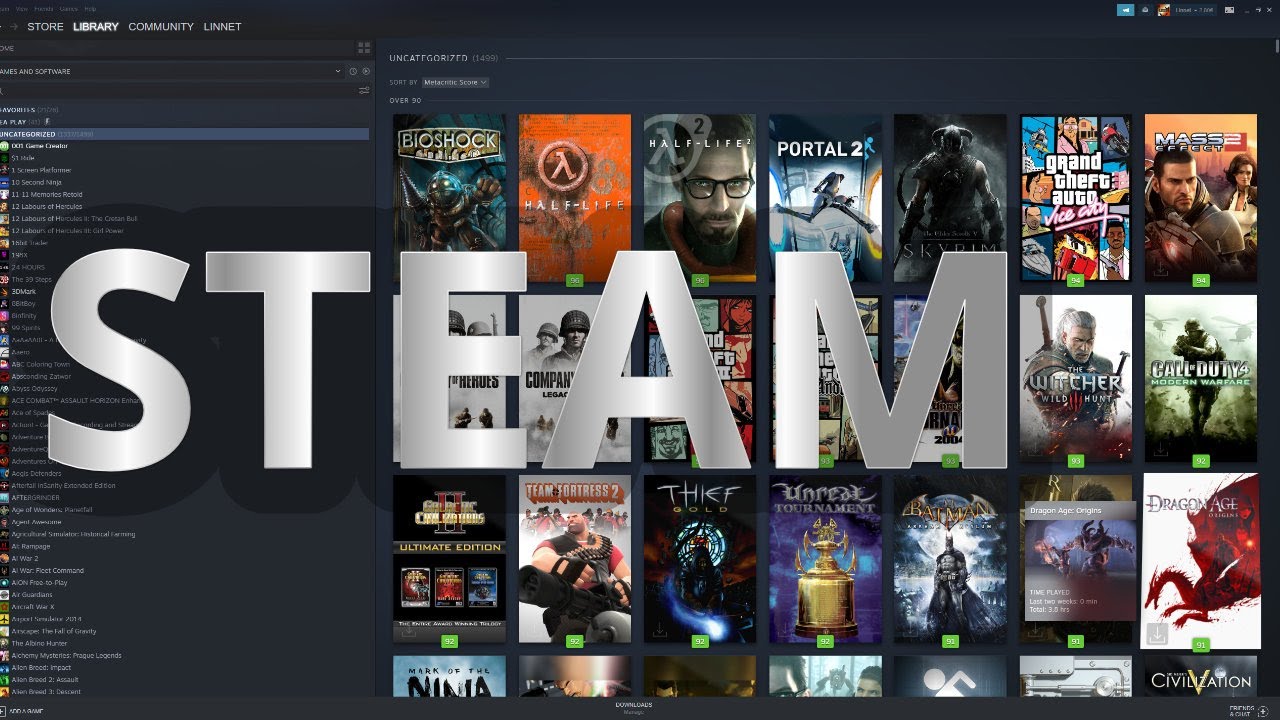Click the download icon on Thief Gold cover
Screen dimensions: 1280x720
click(659, 631)
